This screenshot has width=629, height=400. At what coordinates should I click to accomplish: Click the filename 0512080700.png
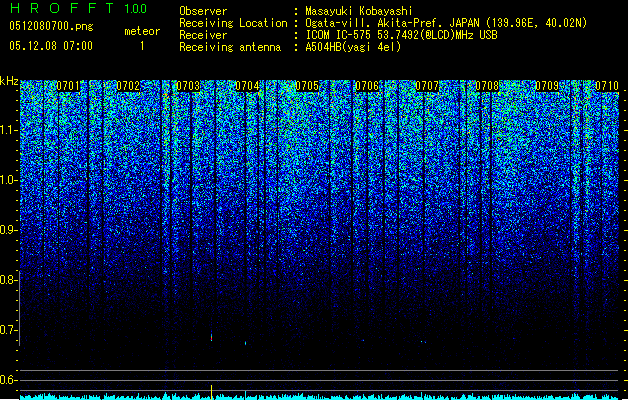[51, 26]
